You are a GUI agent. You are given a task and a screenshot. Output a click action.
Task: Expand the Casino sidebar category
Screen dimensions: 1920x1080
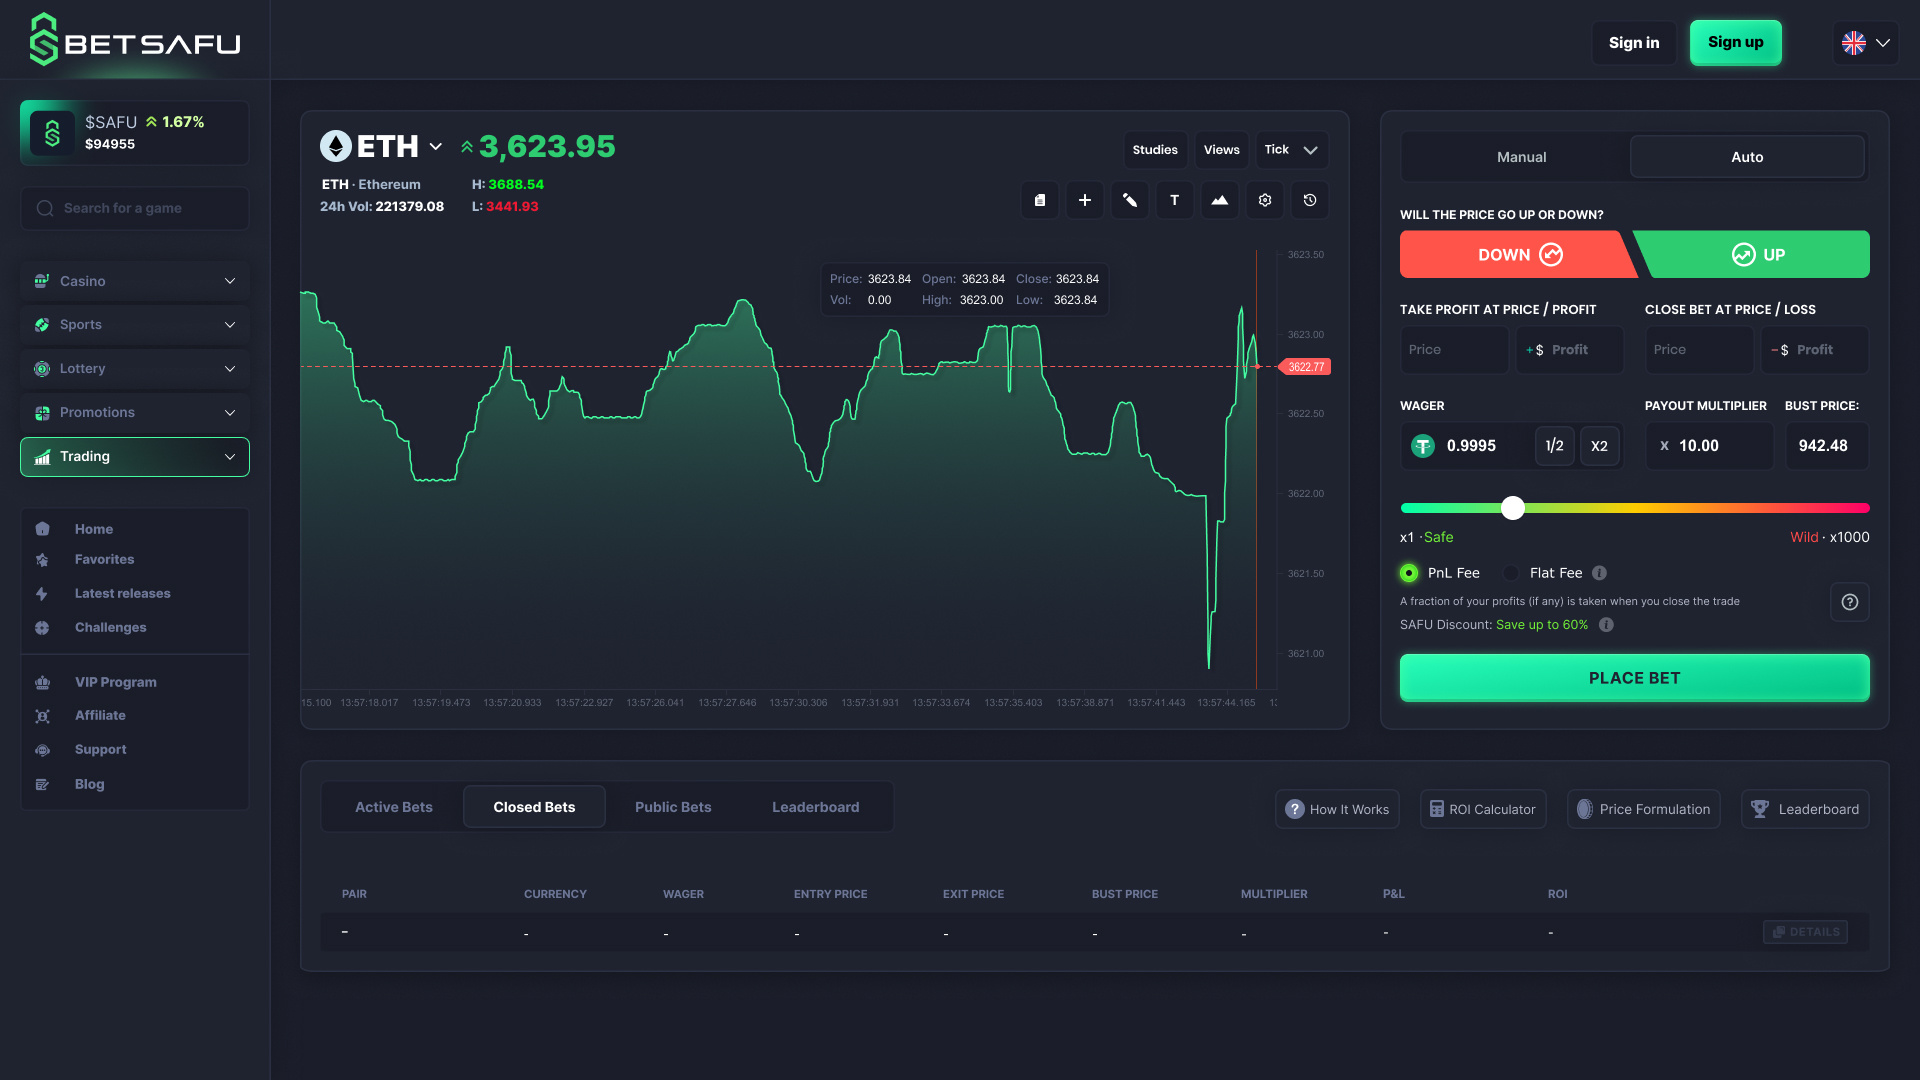tap(134, 281)
